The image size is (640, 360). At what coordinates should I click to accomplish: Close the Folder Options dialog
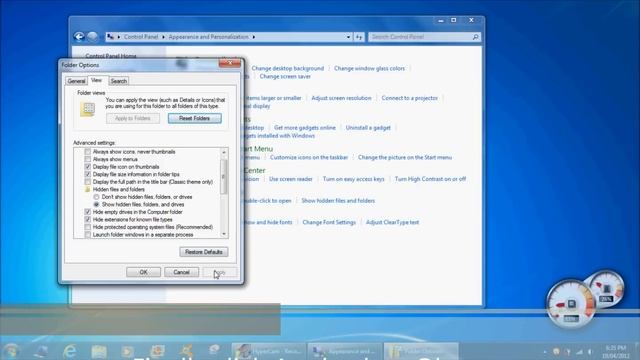coord(230,63)
